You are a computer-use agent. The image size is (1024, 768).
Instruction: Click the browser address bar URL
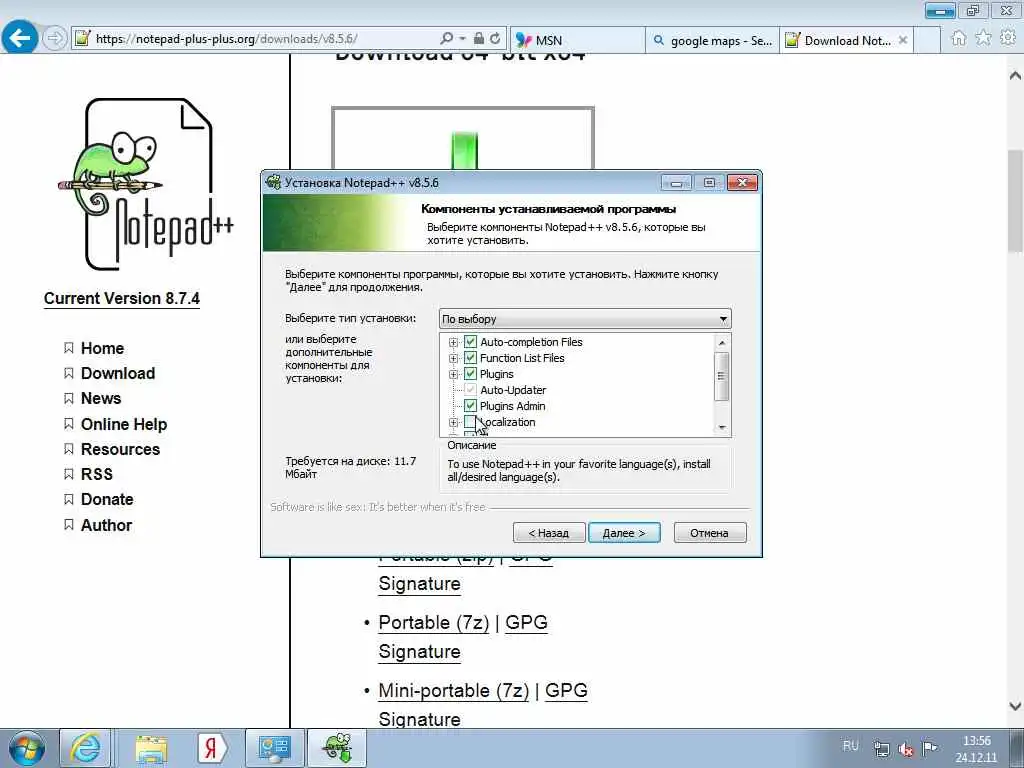tap(226, 39)
